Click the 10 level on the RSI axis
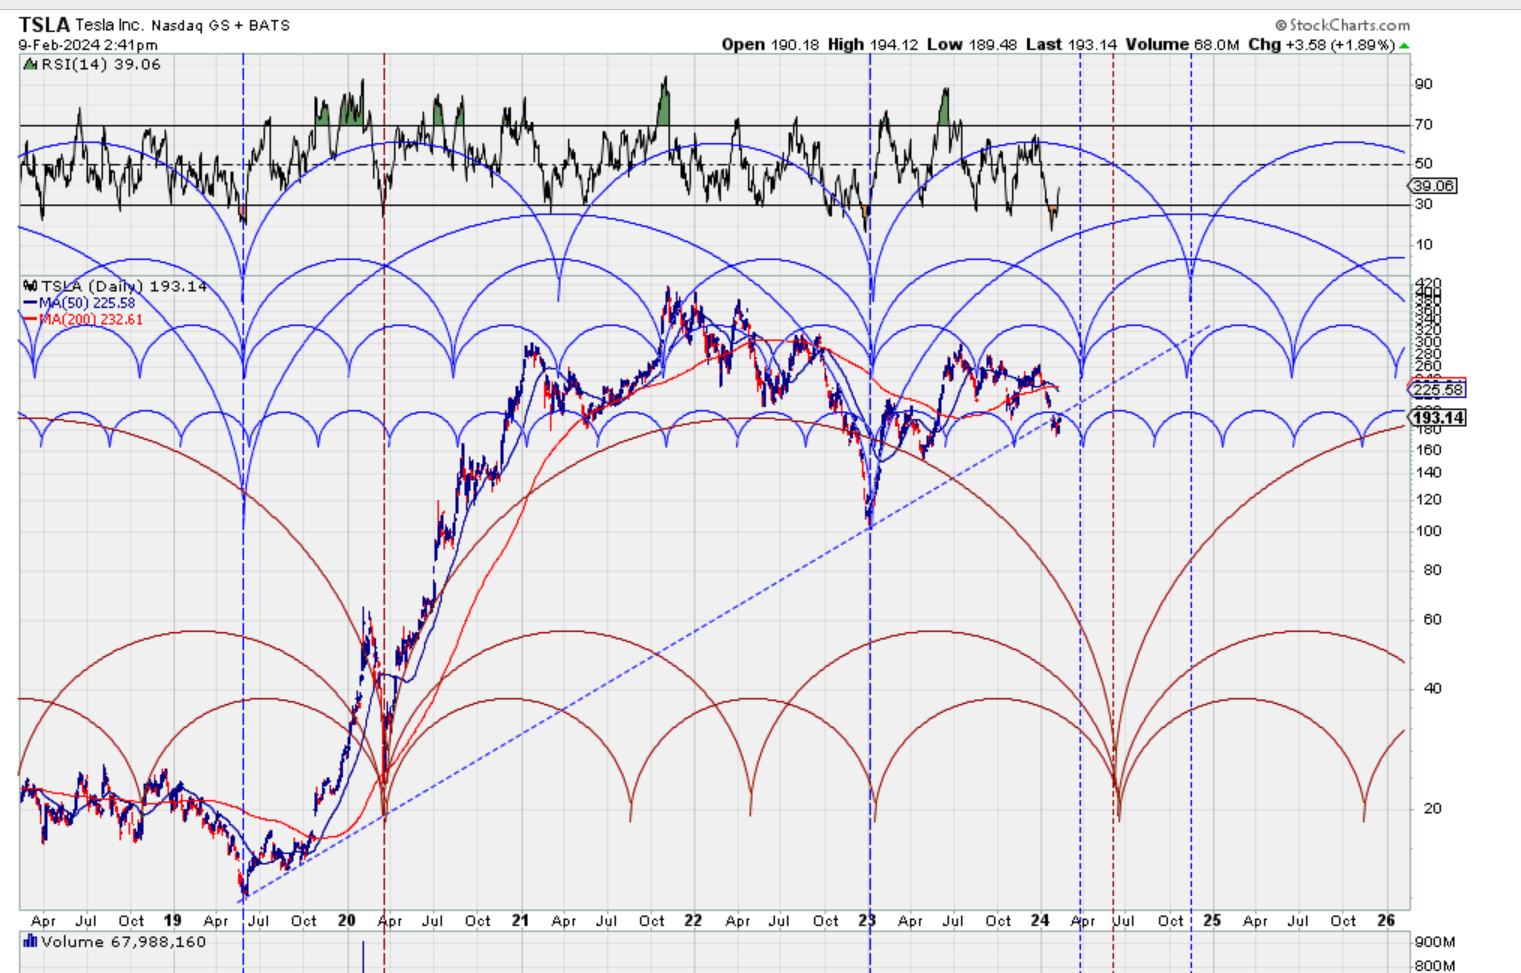Viewport: 1521px width, 973px height. [1423, 244]
